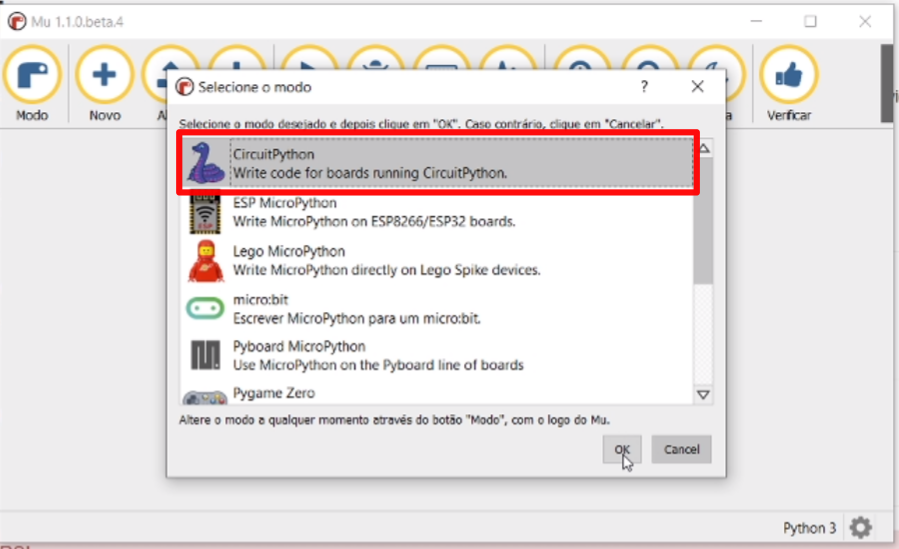Select the micro:bit mode entry
Viewport: 899px width, 549px height.
coord(438,309)
